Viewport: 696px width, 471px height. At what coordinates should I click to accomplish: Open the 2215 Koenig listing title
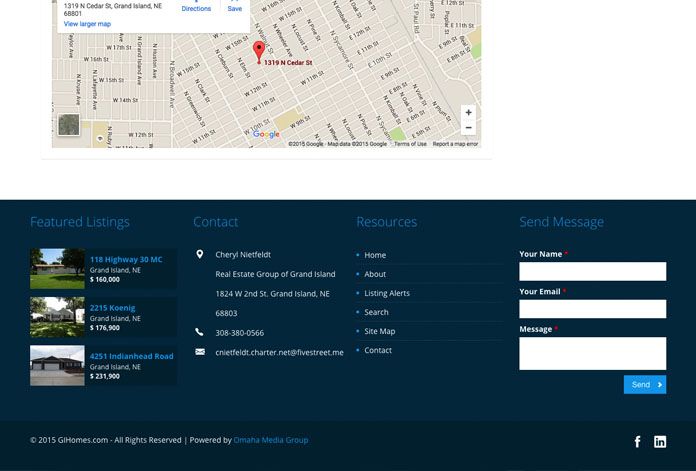tap(112, 308)
